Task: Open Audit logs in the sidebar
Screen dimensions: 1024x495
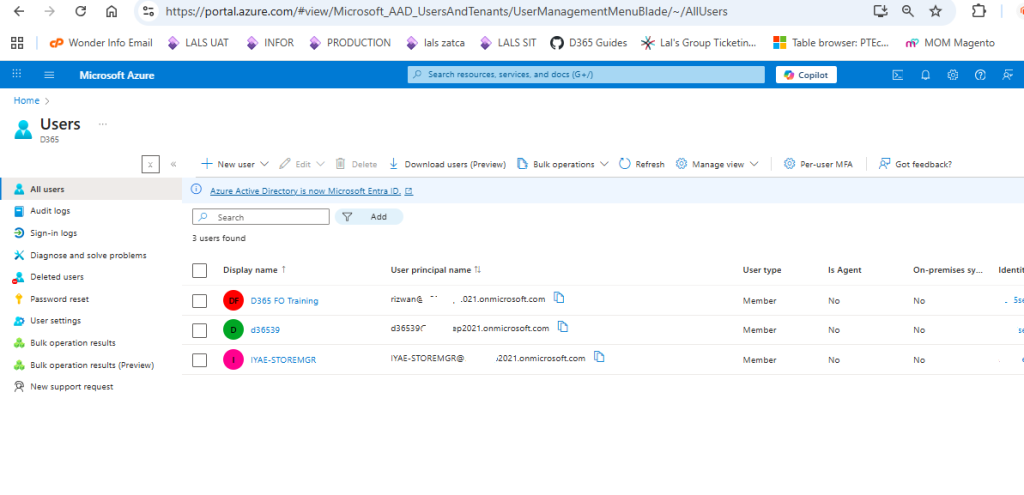Action: click(x=50, y=211)
